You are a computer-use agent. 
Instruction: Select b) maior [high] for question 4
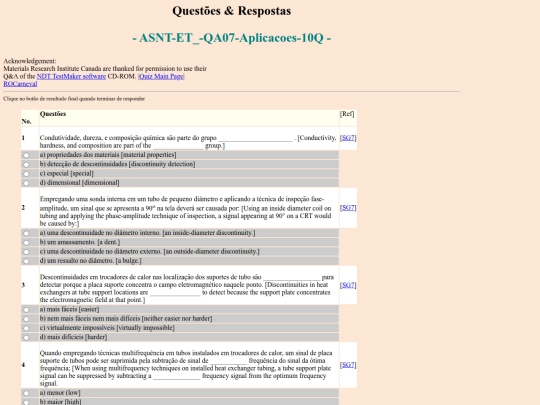tap(26, 402)
